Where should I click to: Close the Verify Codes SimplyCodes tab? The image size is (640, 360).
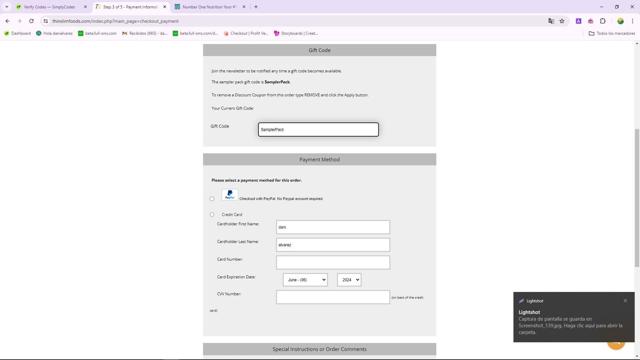click(x=85, y=7)
